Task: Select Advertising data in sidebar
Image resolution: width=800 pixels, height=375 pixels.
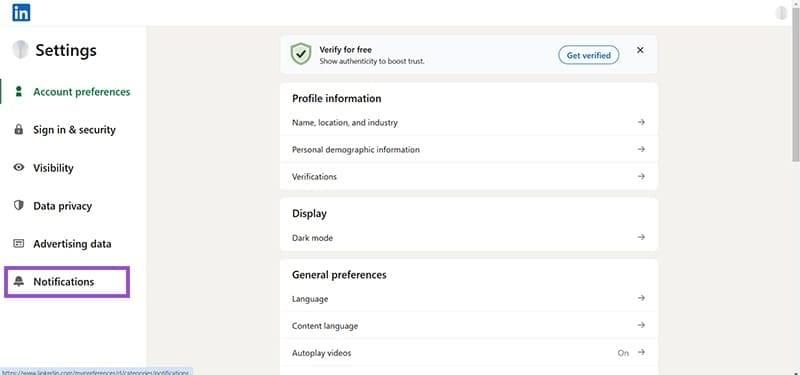Action: (x=72, y=244)
